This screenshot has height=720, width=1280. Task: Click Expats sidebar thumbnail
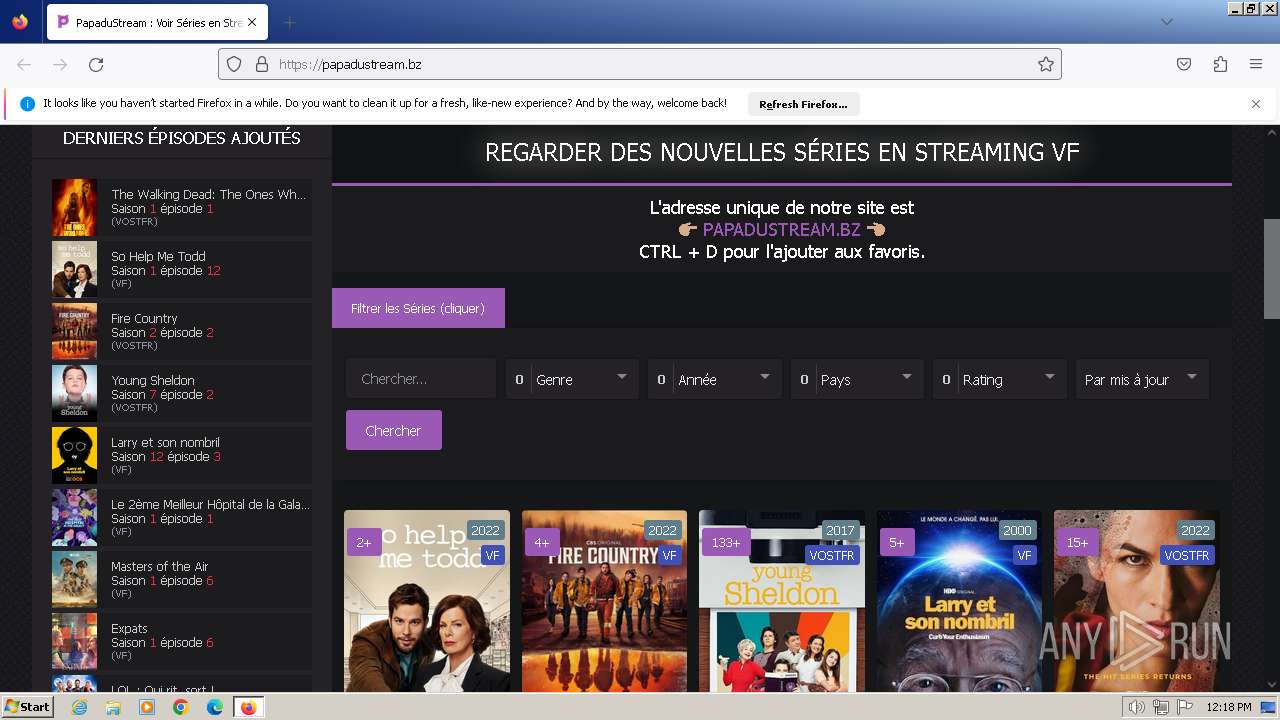click(x=74, y=641)
